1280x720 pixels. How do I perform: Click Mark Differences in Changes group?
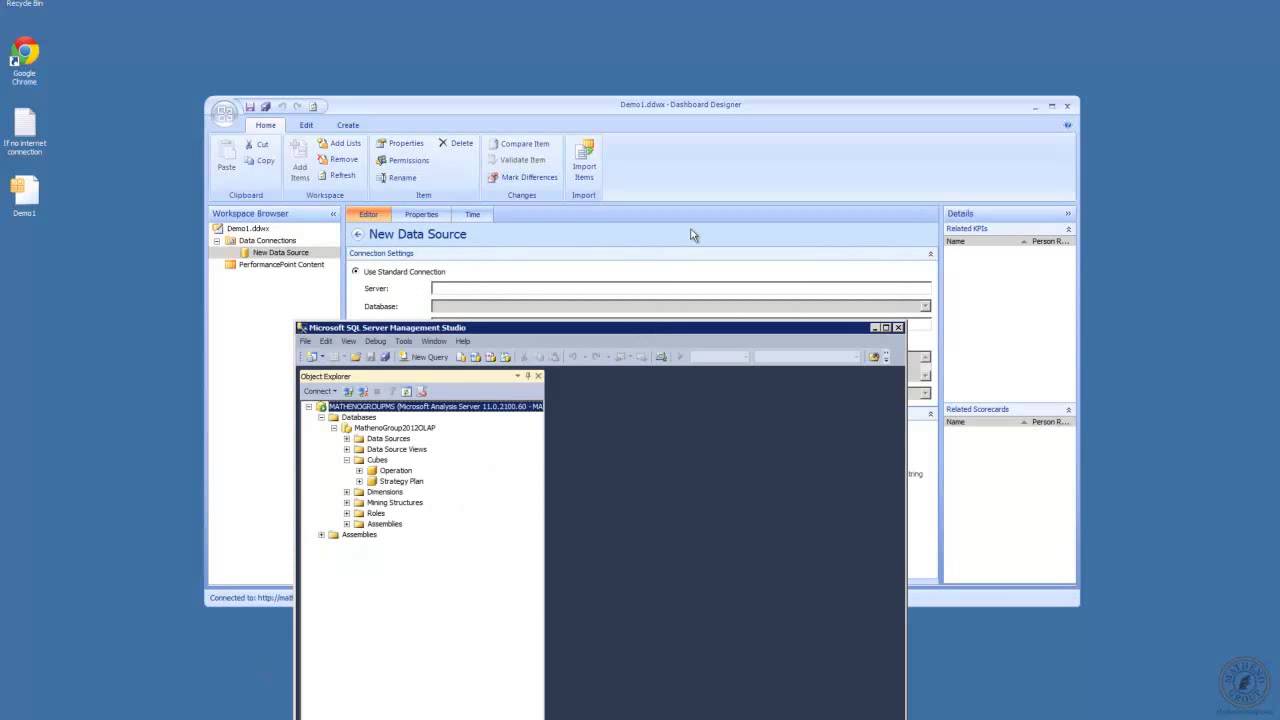[522, 177]
